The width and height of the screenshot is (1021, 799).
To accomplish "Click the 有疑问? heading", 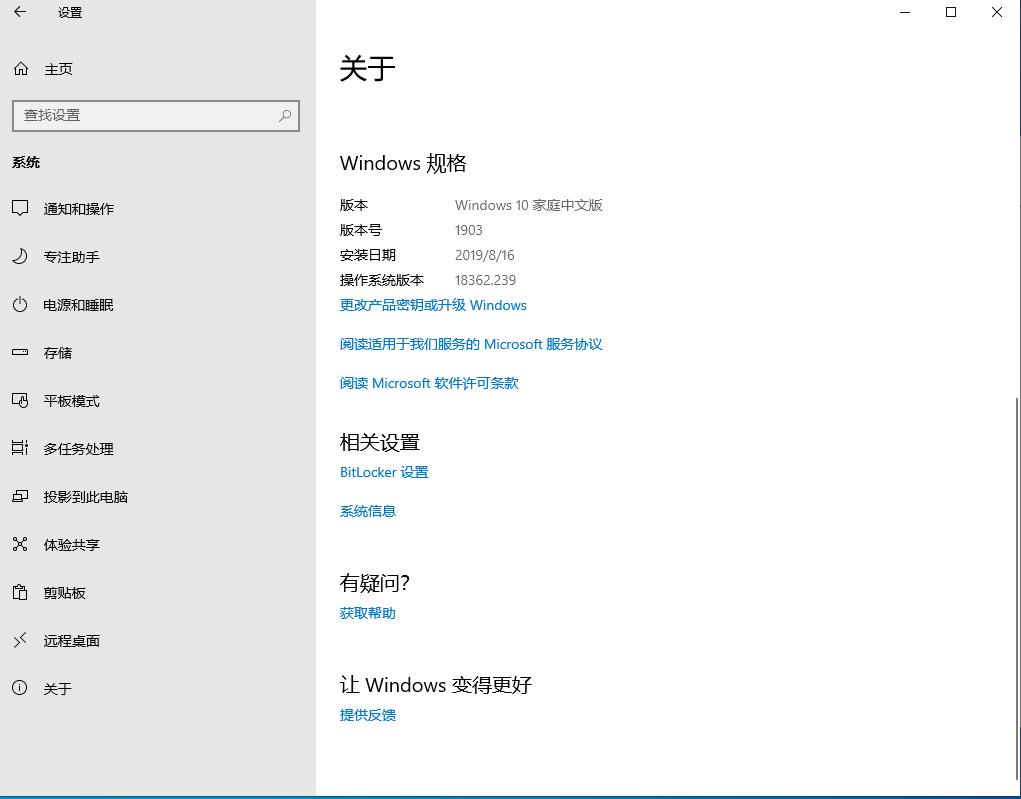I will (x=374, y=583).
